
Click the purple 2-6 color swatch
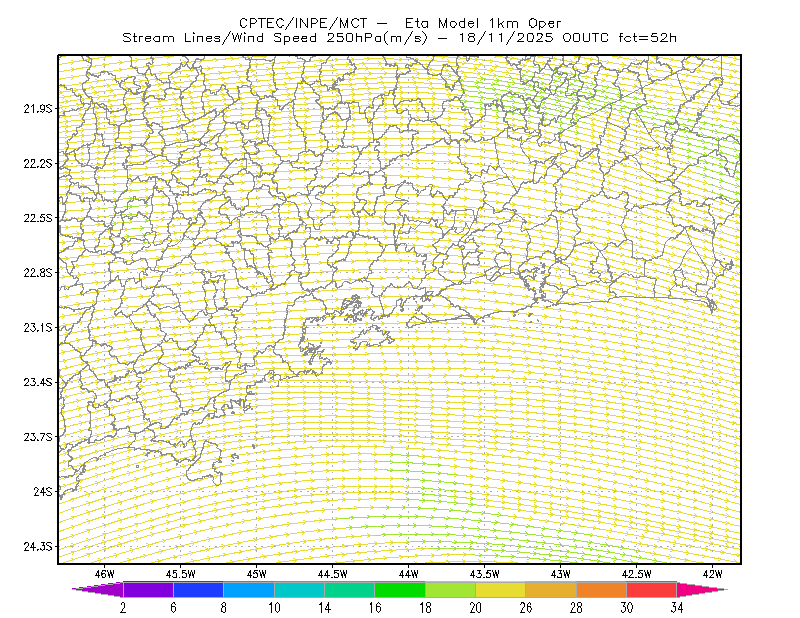click(148, 589)
